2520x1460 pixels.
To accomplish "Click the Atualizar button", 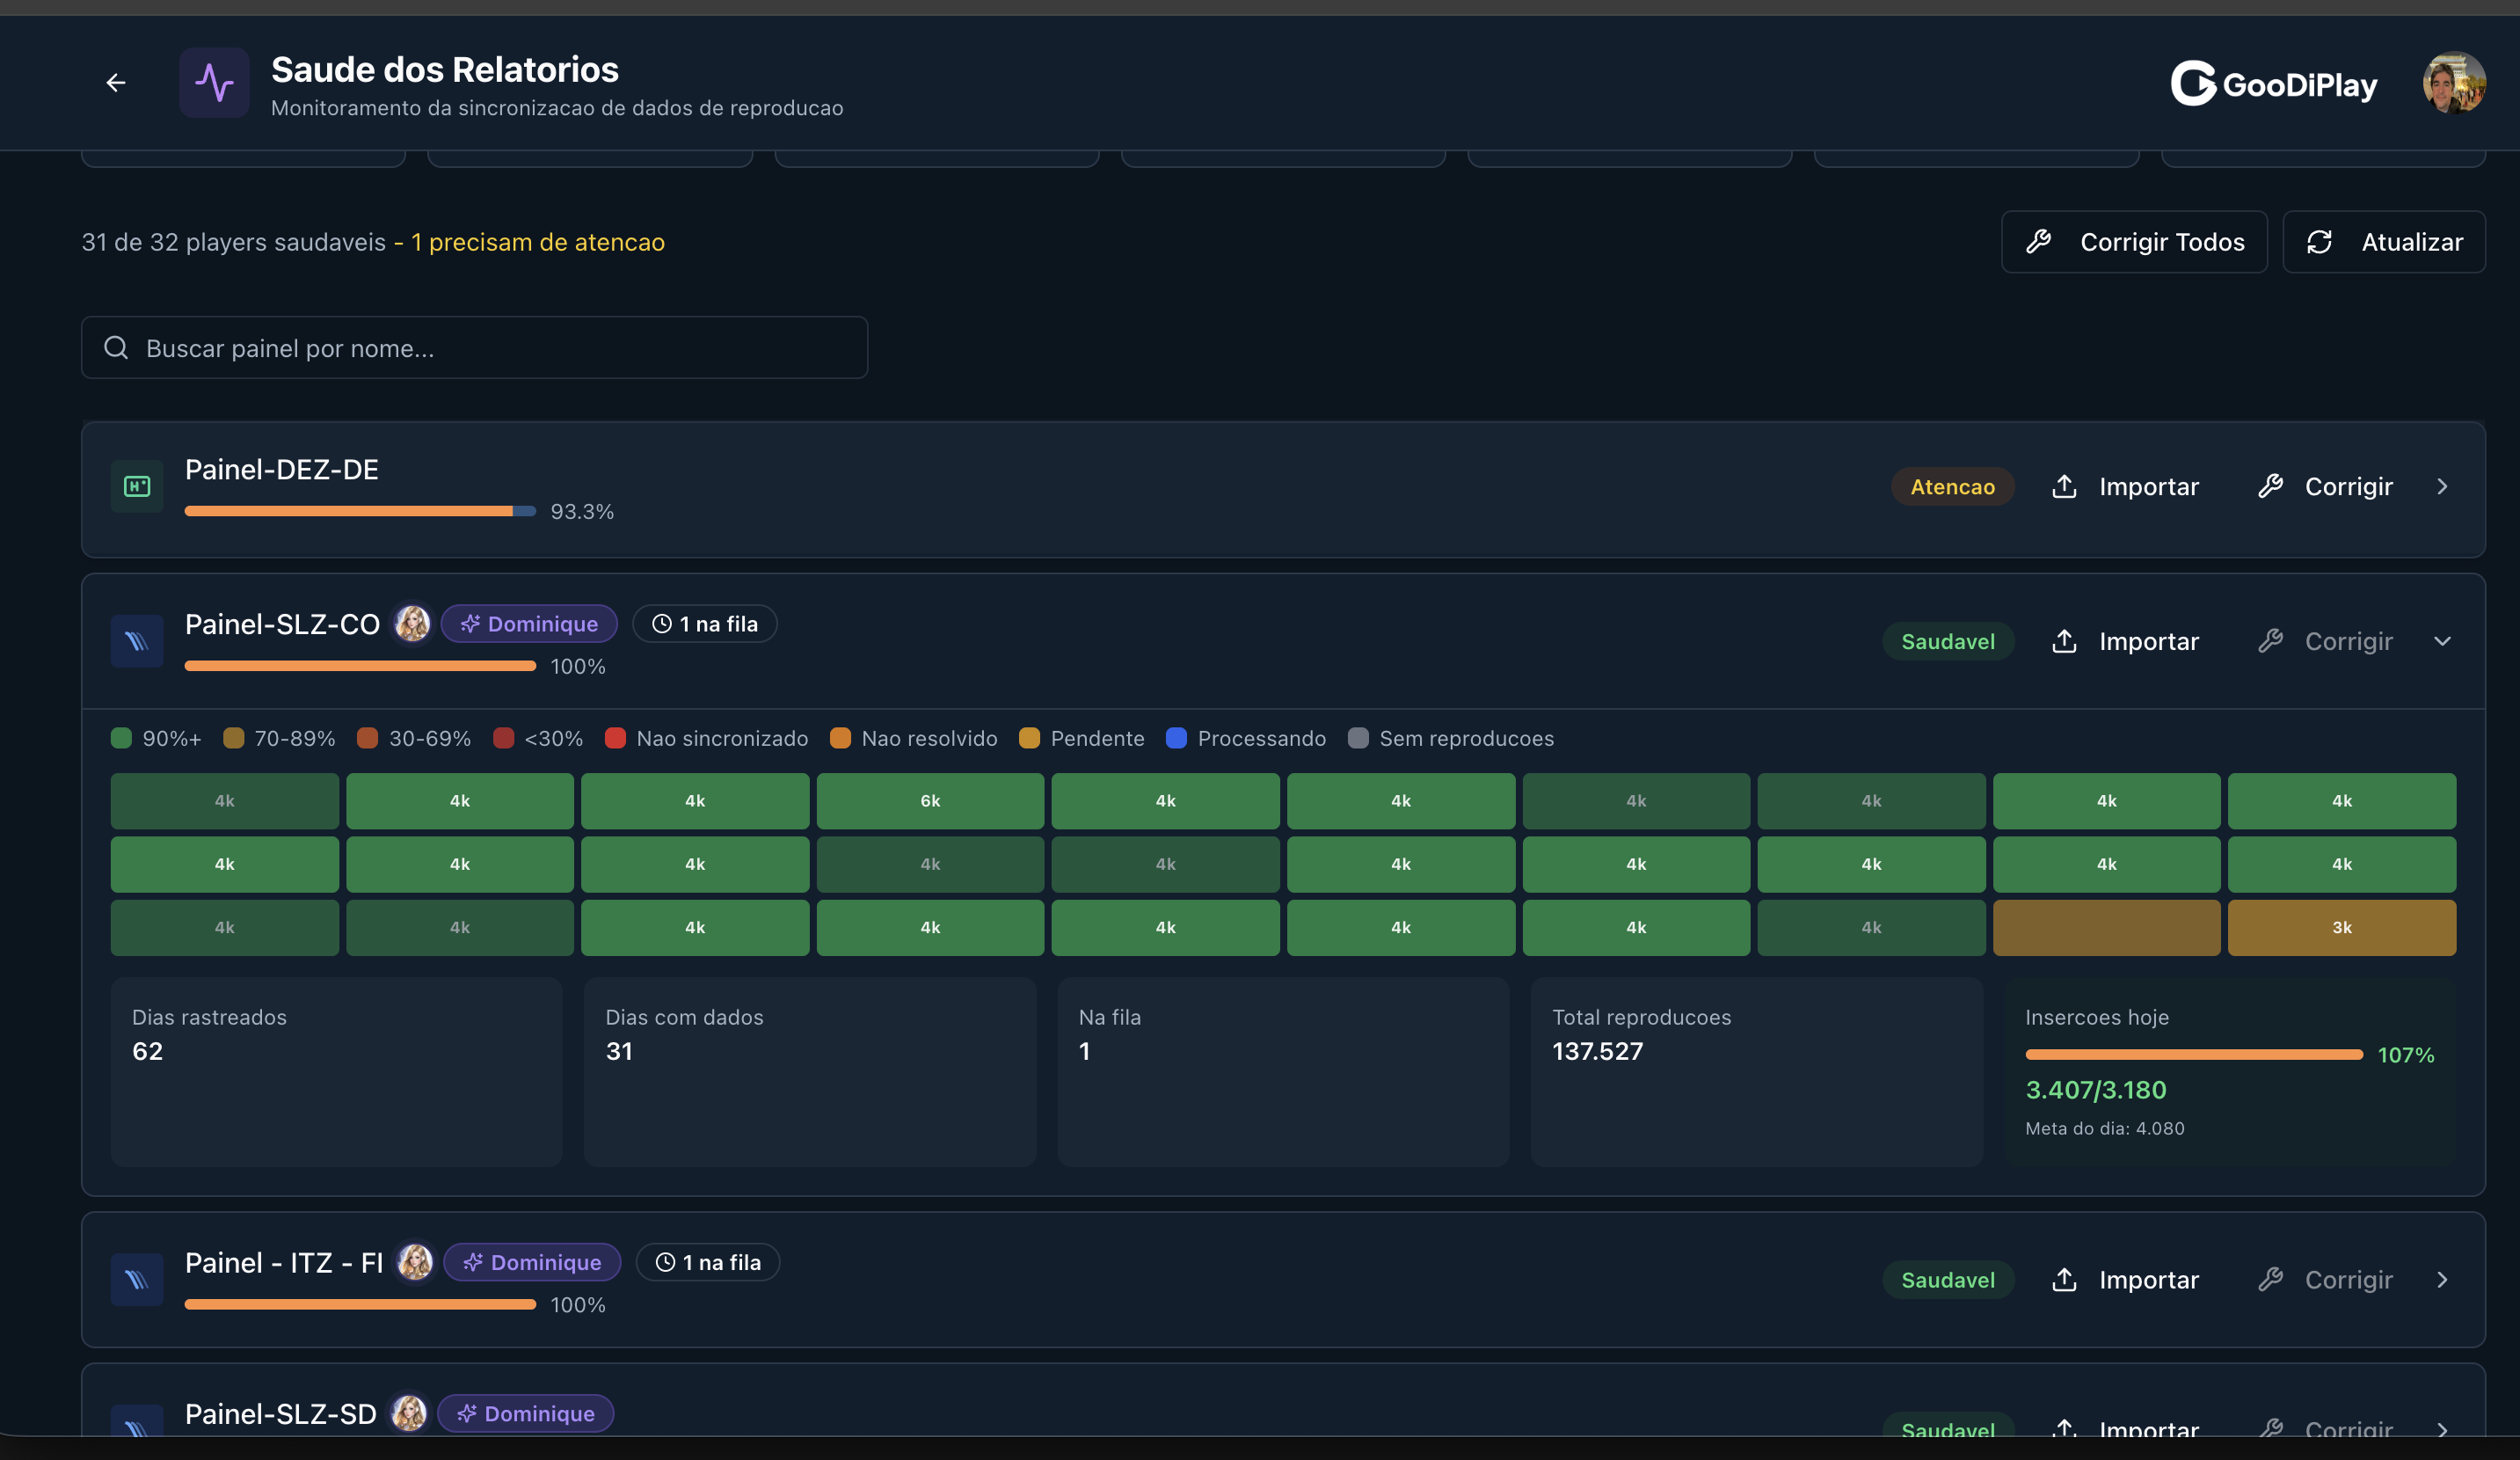I will 2383,242.
